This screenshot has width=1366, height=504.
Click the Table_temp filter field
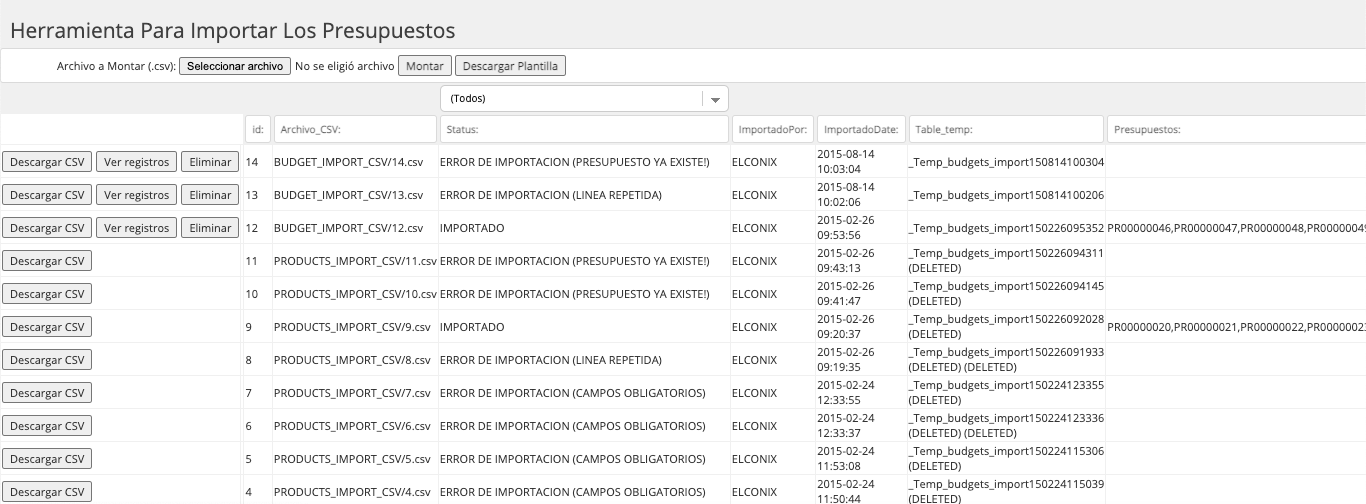tap(1006, 129)
